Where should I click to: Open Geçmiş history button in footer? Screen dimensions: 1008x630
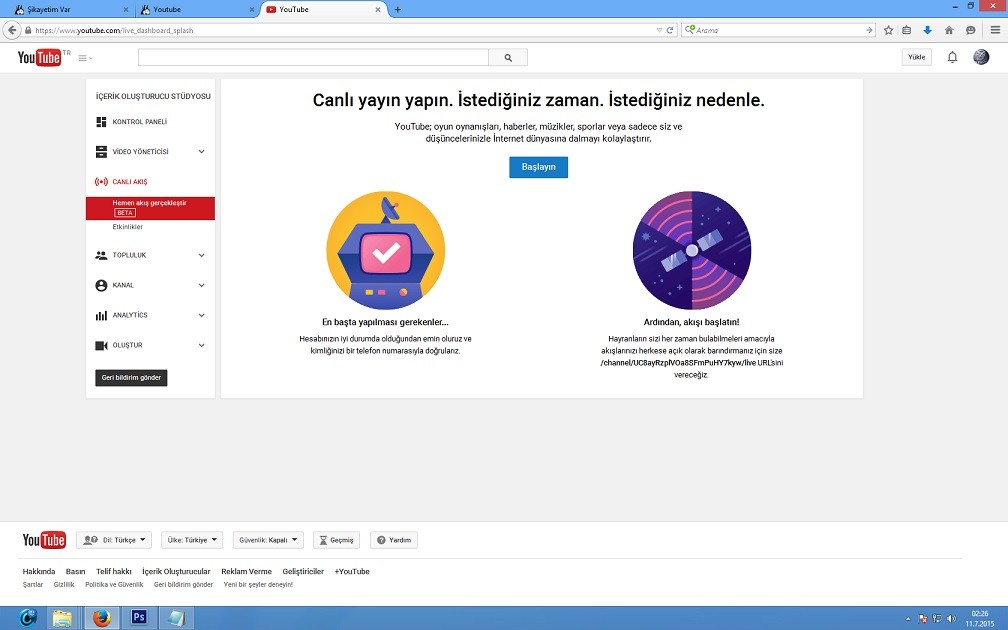[336, 540]
